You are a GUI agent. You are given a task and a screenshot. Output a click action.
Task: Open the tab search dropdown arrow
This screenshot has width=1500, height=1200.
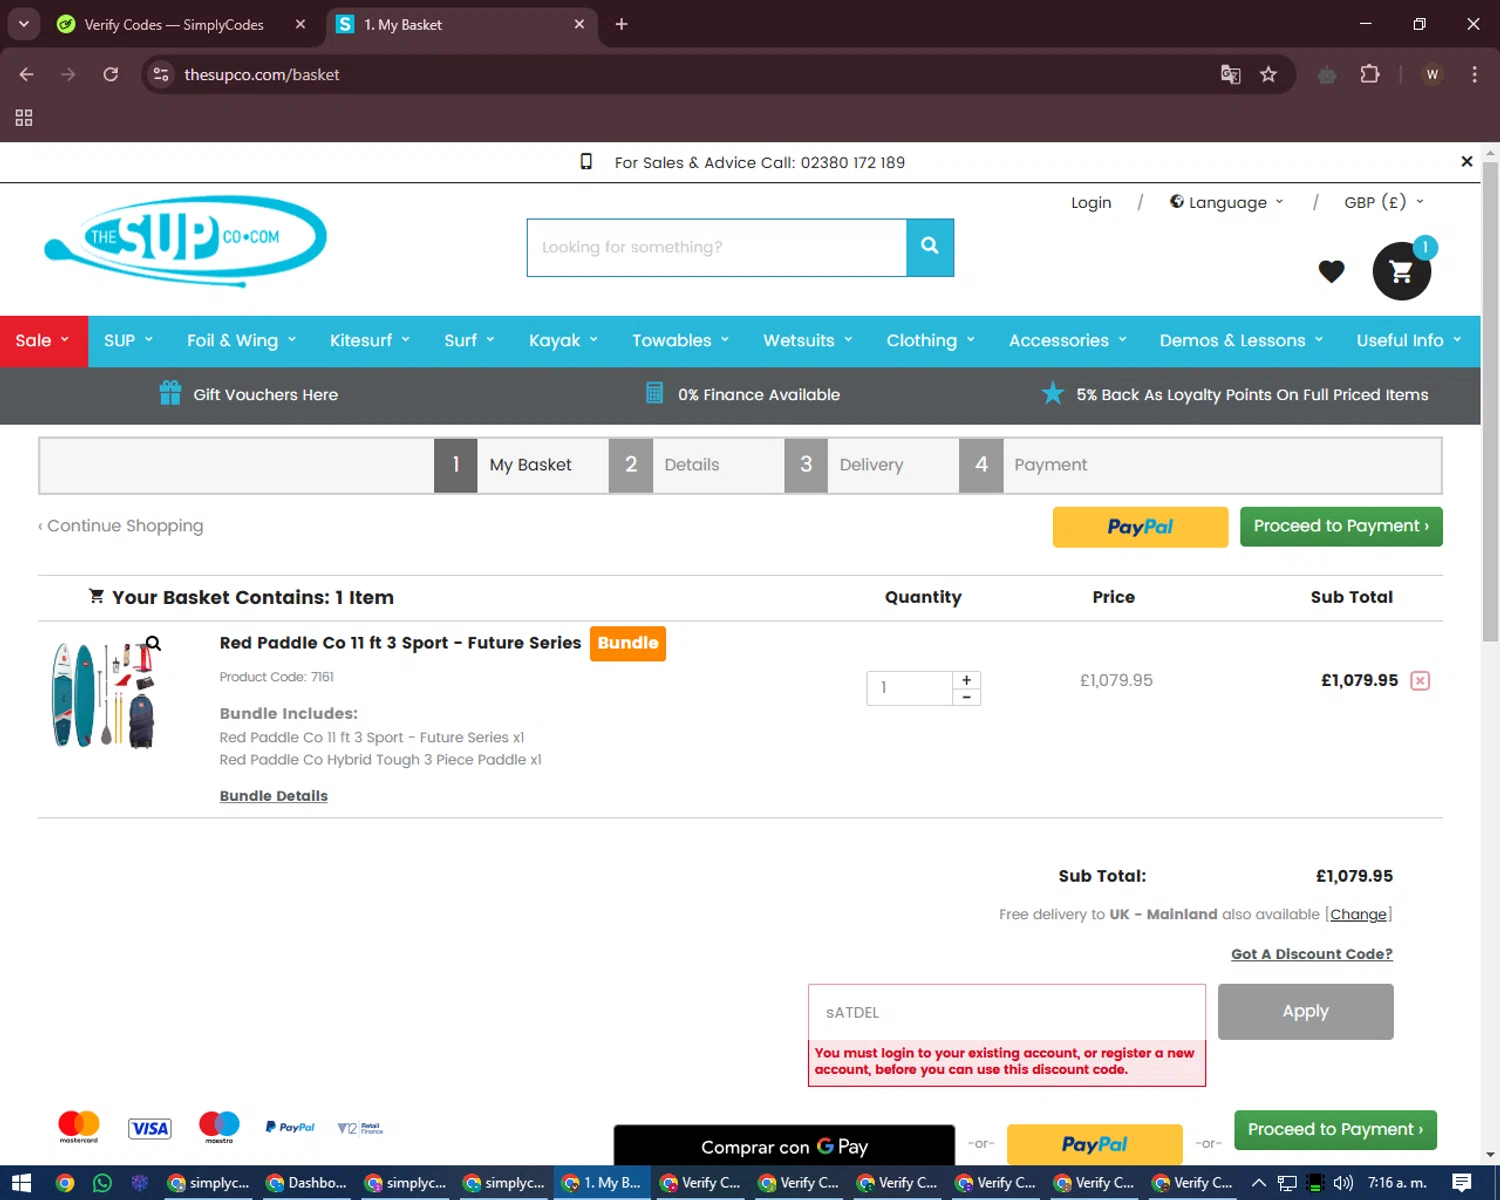23,24
